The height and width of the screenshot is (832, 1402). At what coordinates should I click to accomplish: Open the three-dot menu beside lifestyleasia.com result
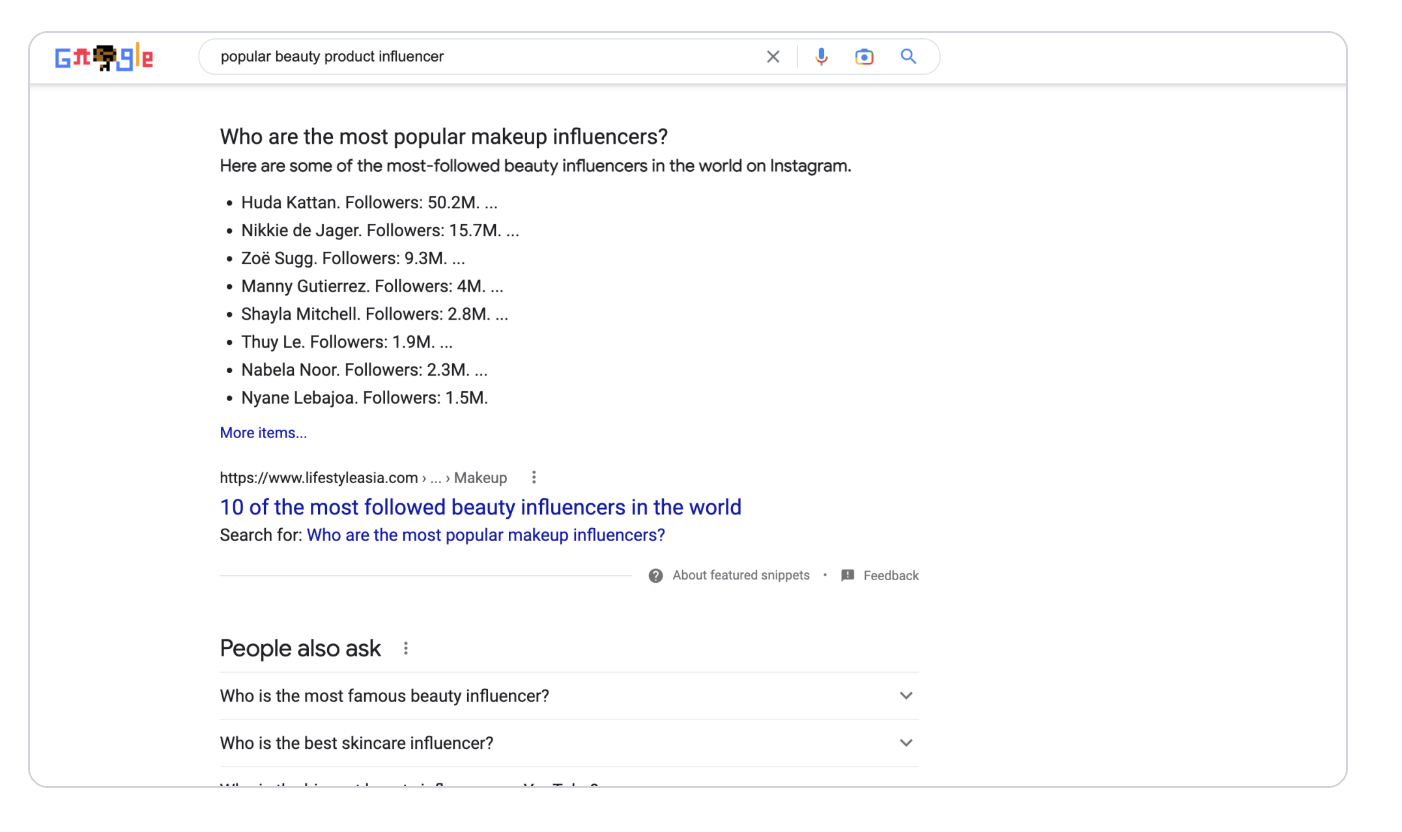click(x=534, y=477)
